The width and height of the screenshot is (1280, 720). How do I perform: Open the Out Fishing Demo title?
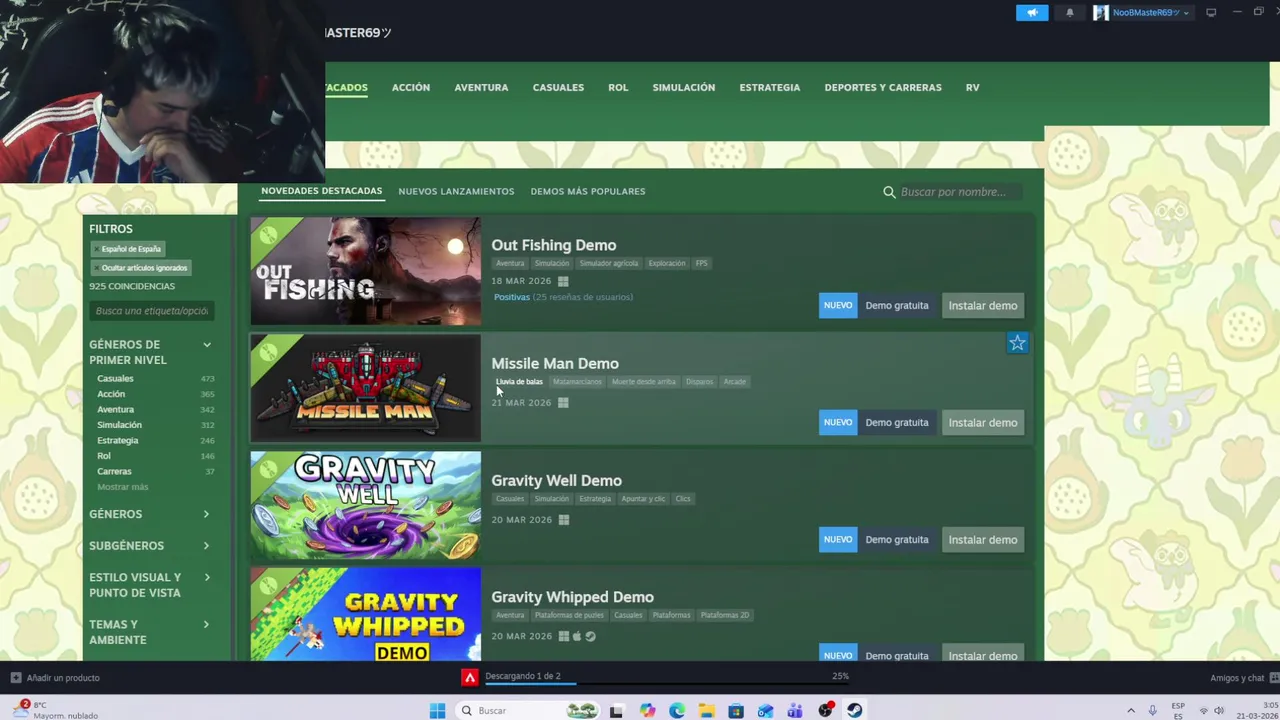click(x=553, y=246)
